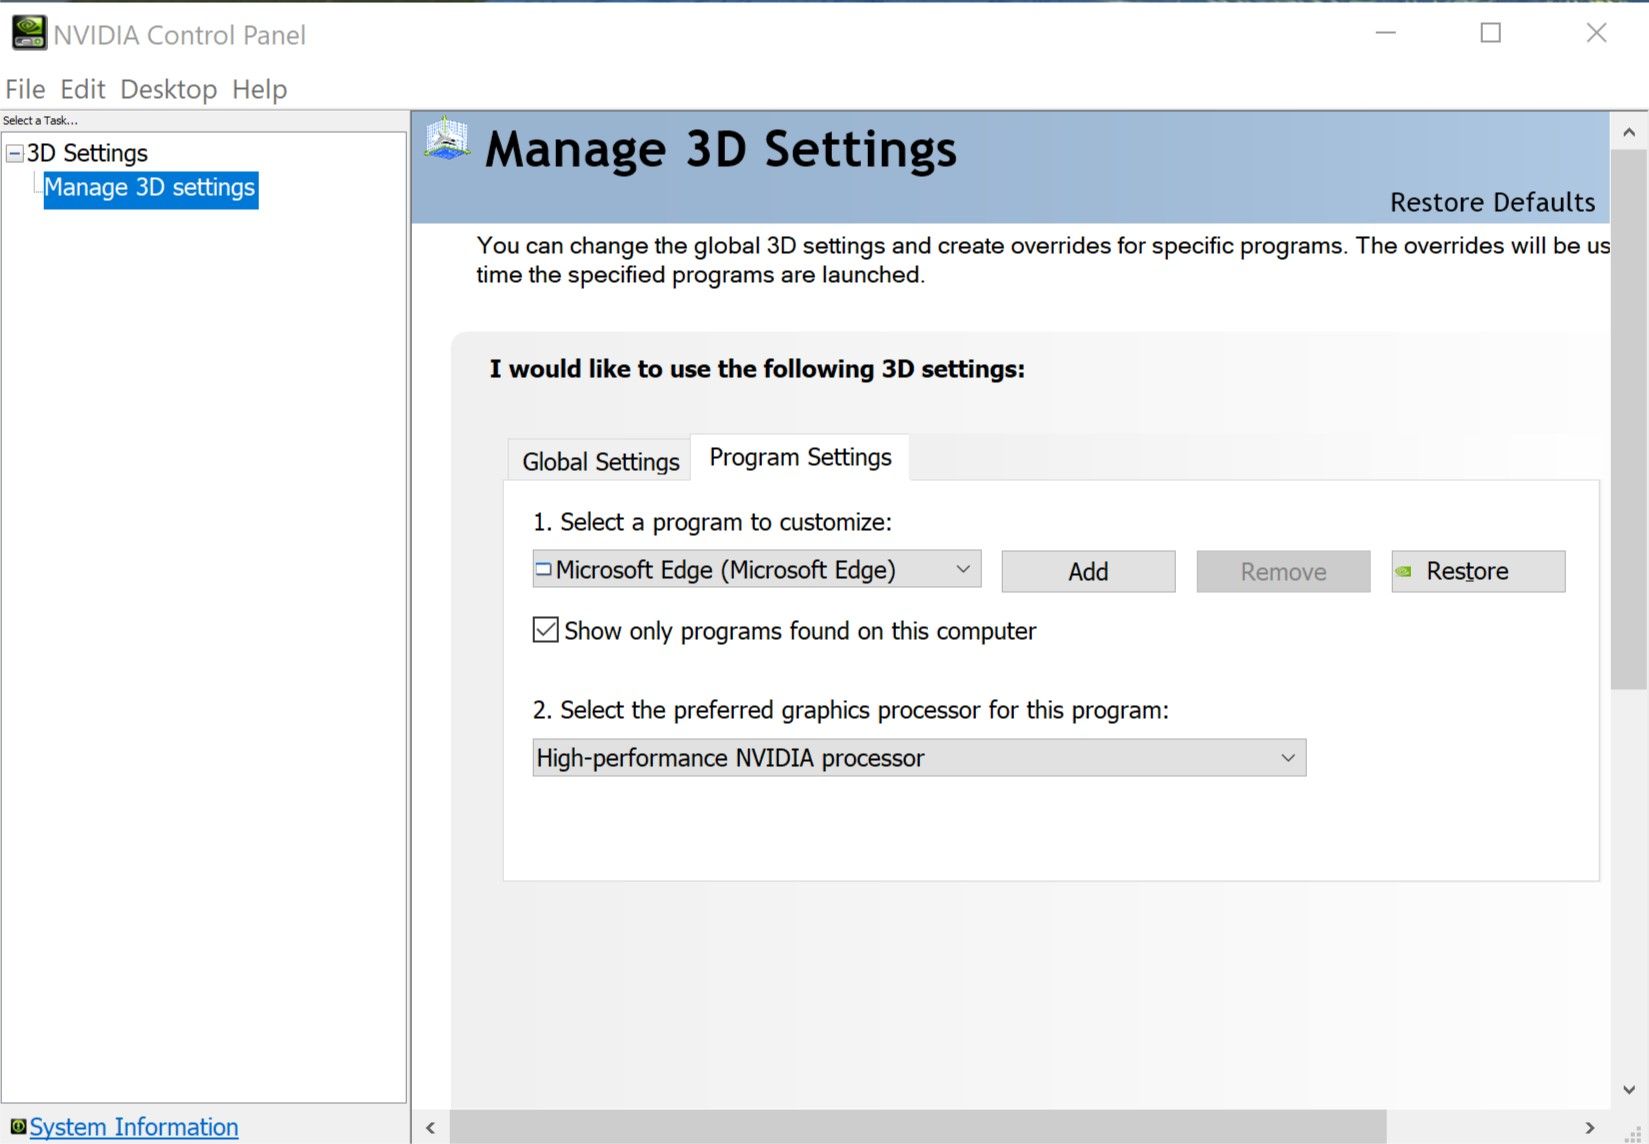Open the File menu
Screen dimensions: 1649x1144
coord(25,89)
